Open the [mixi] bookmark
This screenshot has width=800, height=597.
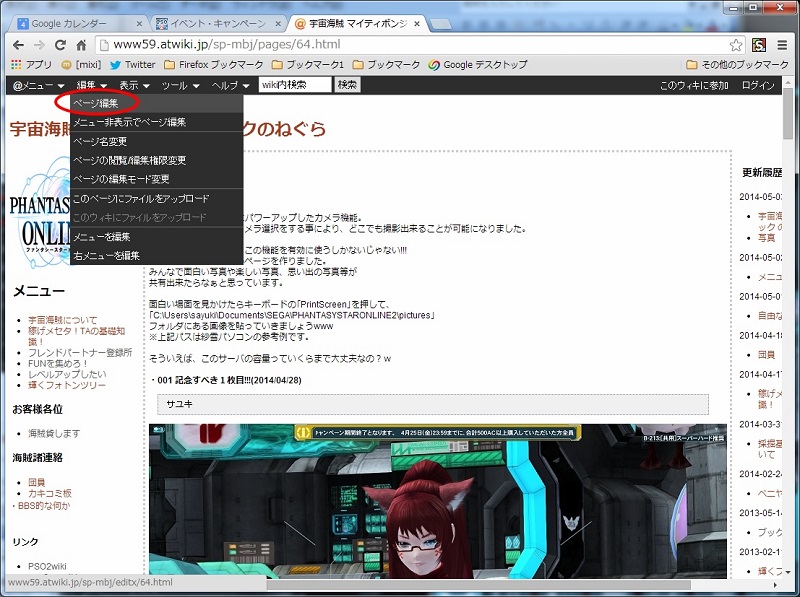81,65
